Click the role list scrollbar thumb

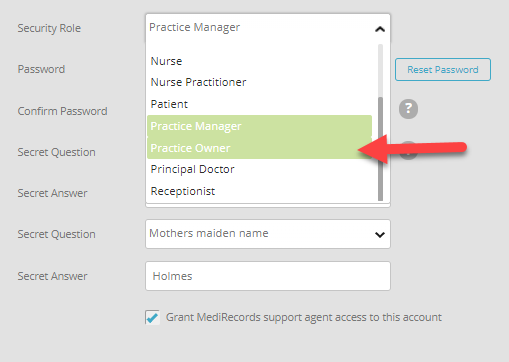(x=380, y=149)
